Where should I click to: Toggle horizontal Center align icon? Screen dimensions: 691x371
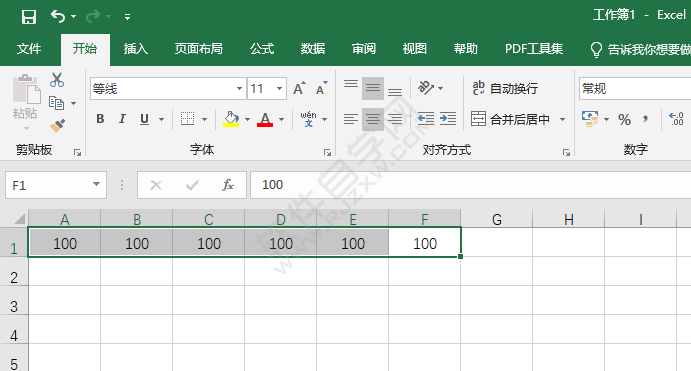coord(373,119)
